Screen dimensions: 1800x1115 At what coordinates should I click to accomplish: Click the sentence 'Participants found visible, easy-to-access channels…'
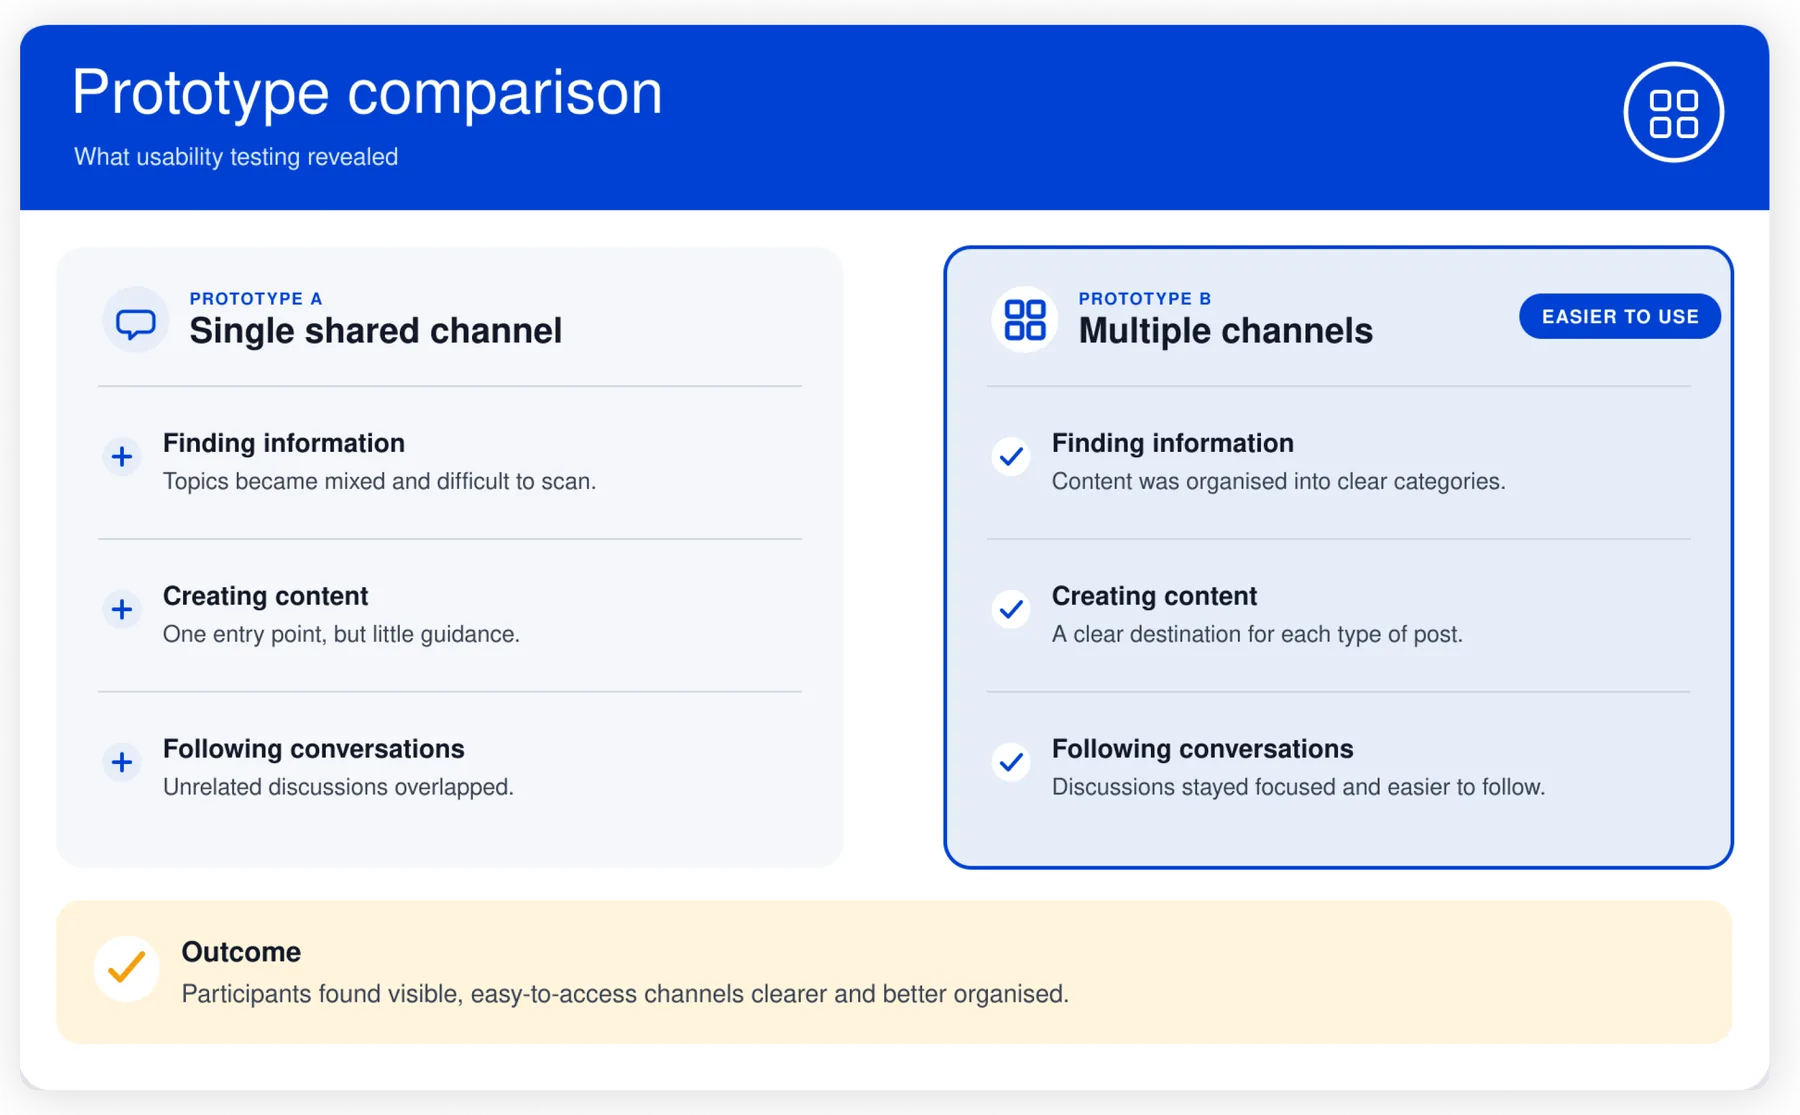coord(625,994)
